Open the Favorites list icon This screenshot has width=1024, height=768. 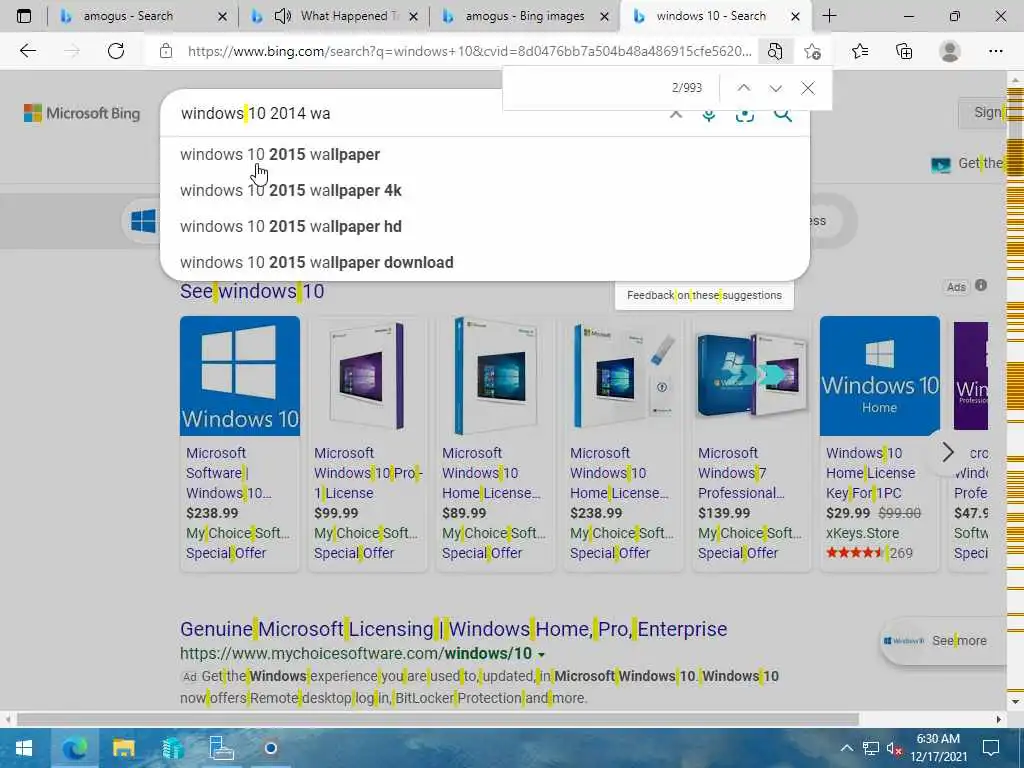tap(860, 51)
